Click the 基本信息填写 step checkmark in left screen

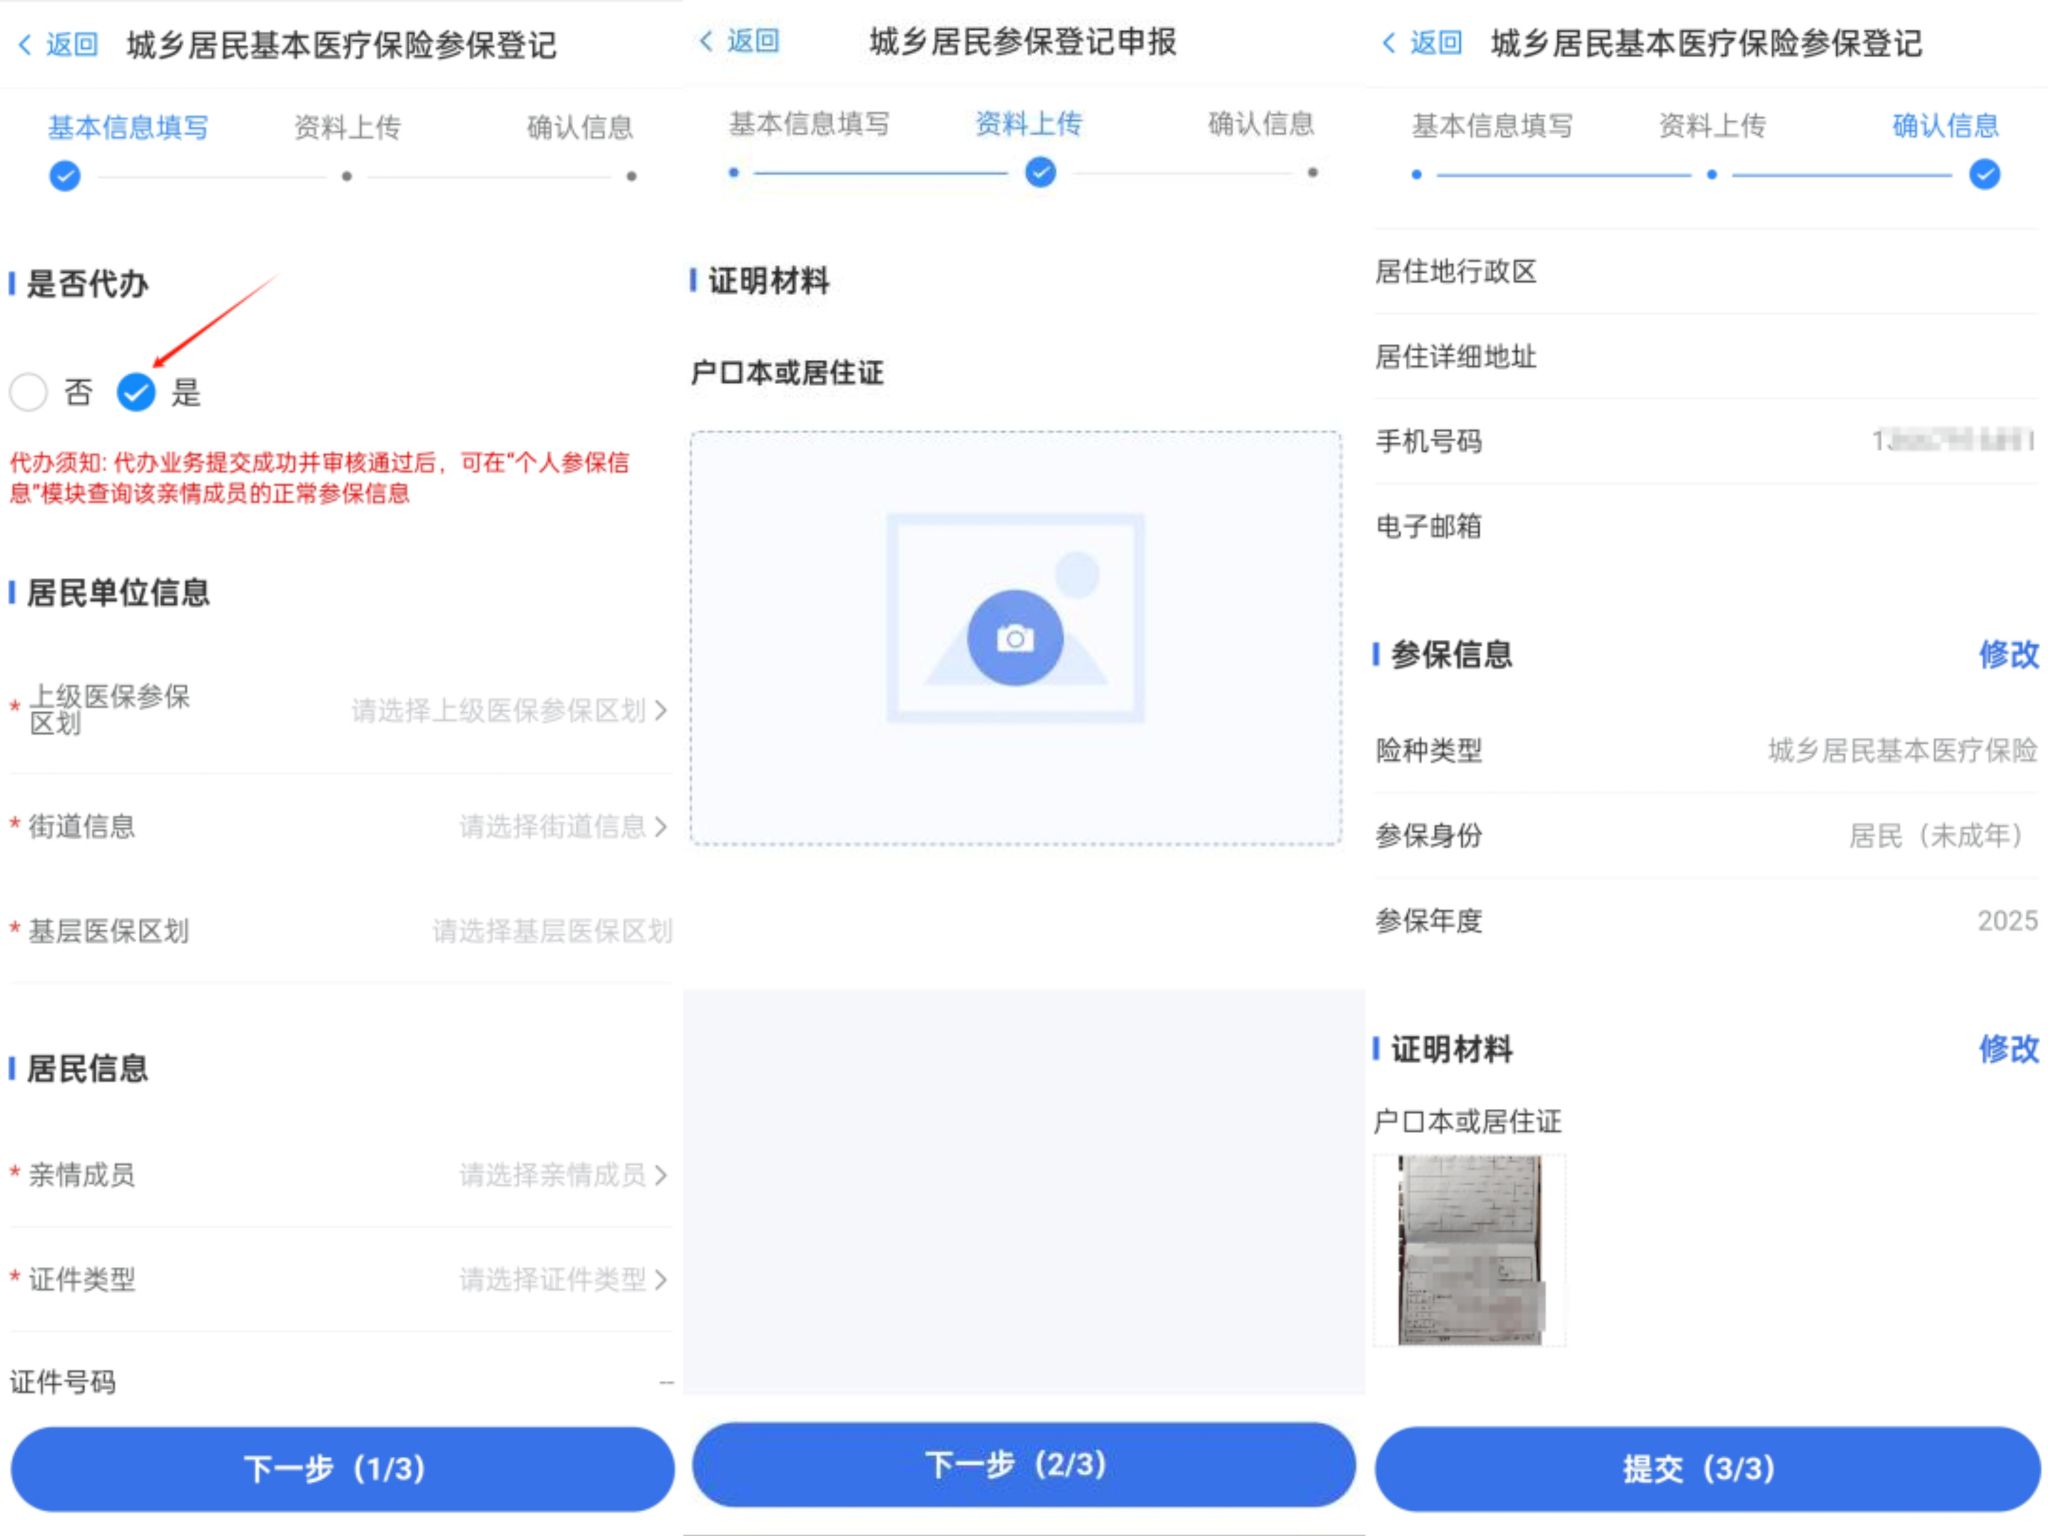tap(65, 176)
